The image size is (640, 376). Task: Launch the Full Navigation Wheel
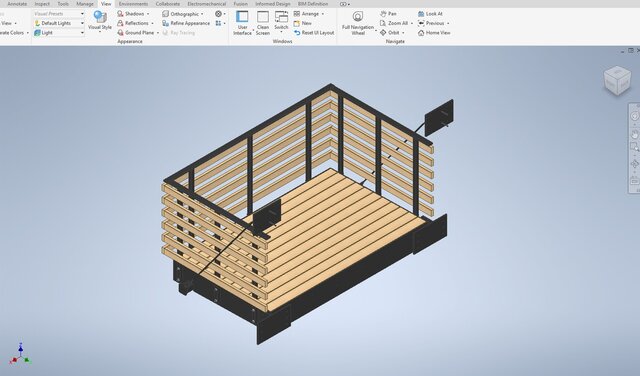pos(358,23)
